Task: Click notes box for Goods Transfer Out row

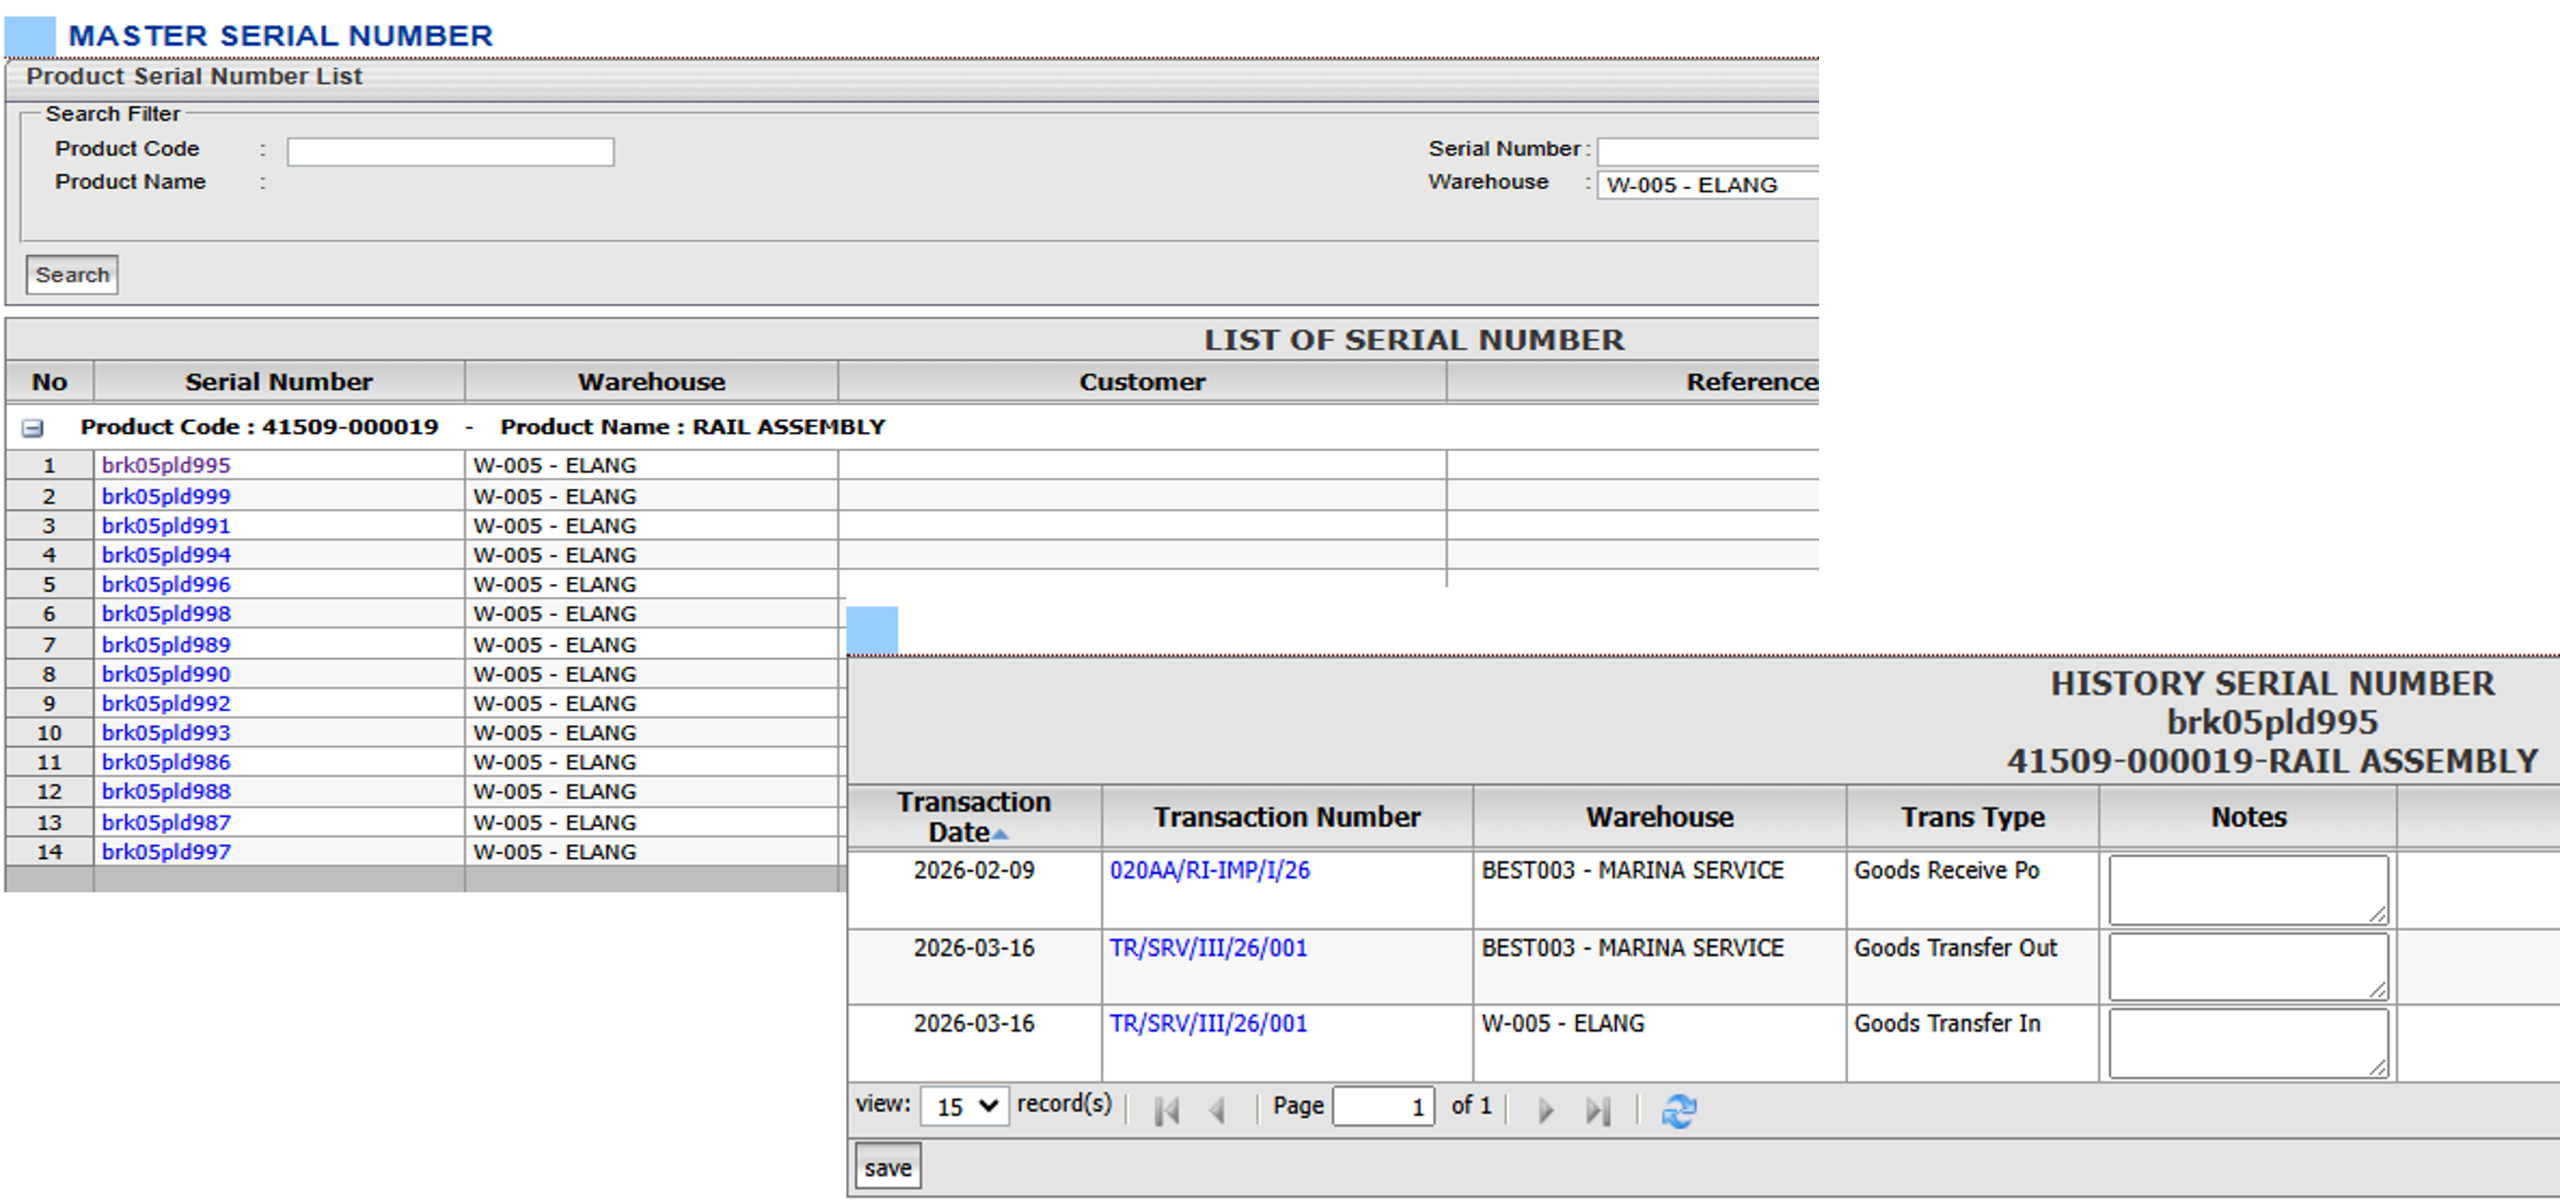Action: (x=2249, y=966)
